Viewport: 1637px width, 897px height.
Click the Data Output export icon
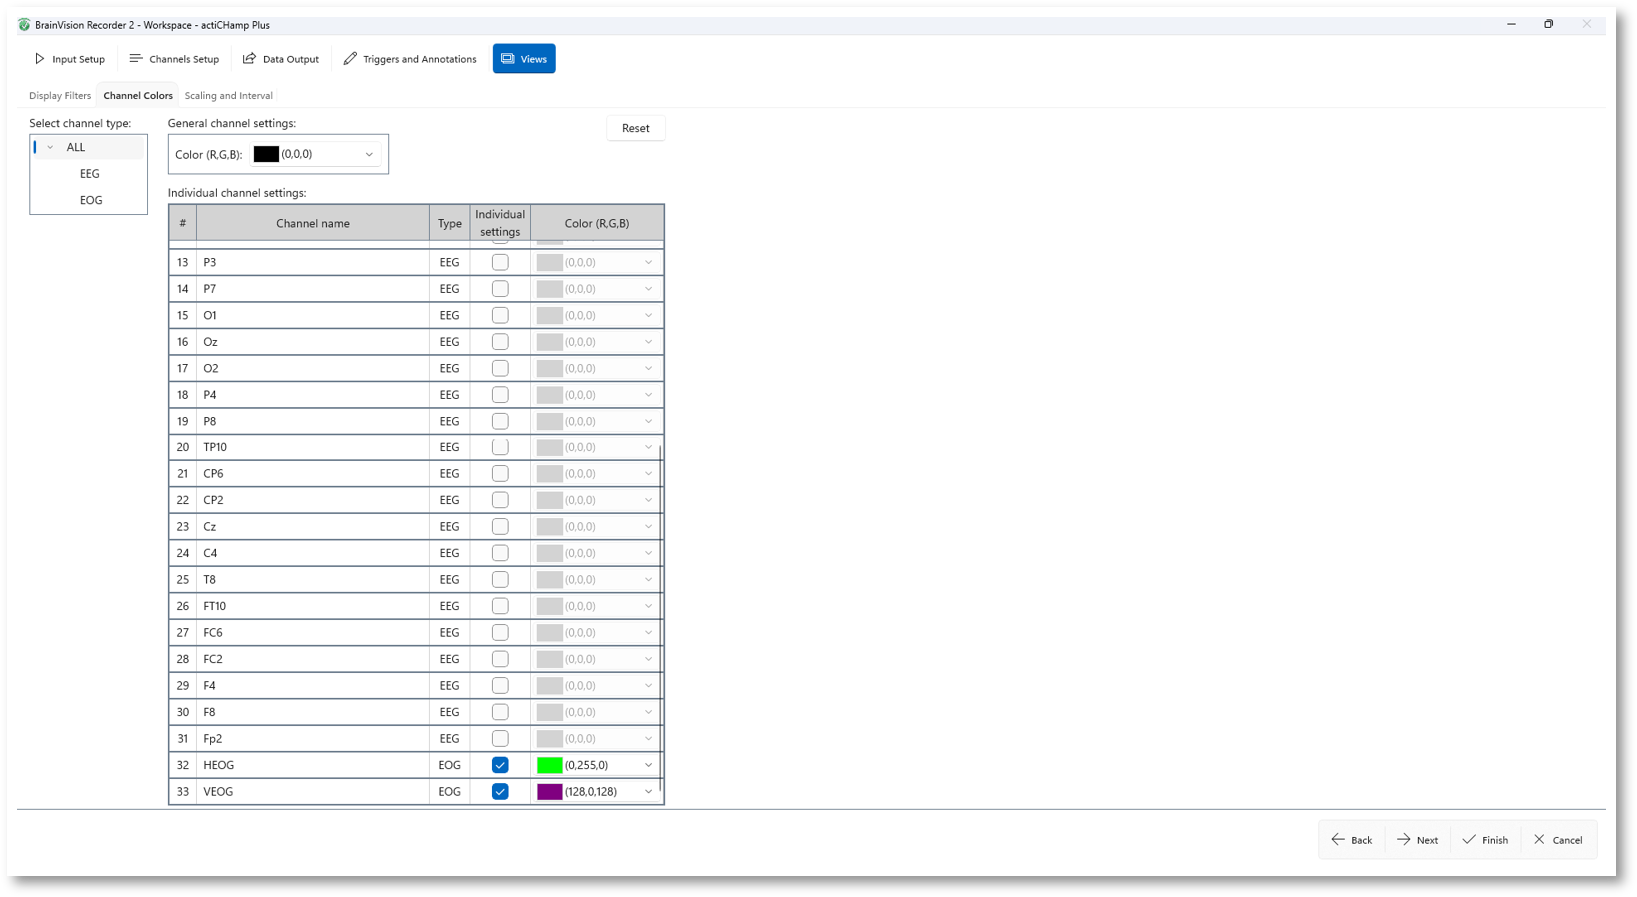249,59
